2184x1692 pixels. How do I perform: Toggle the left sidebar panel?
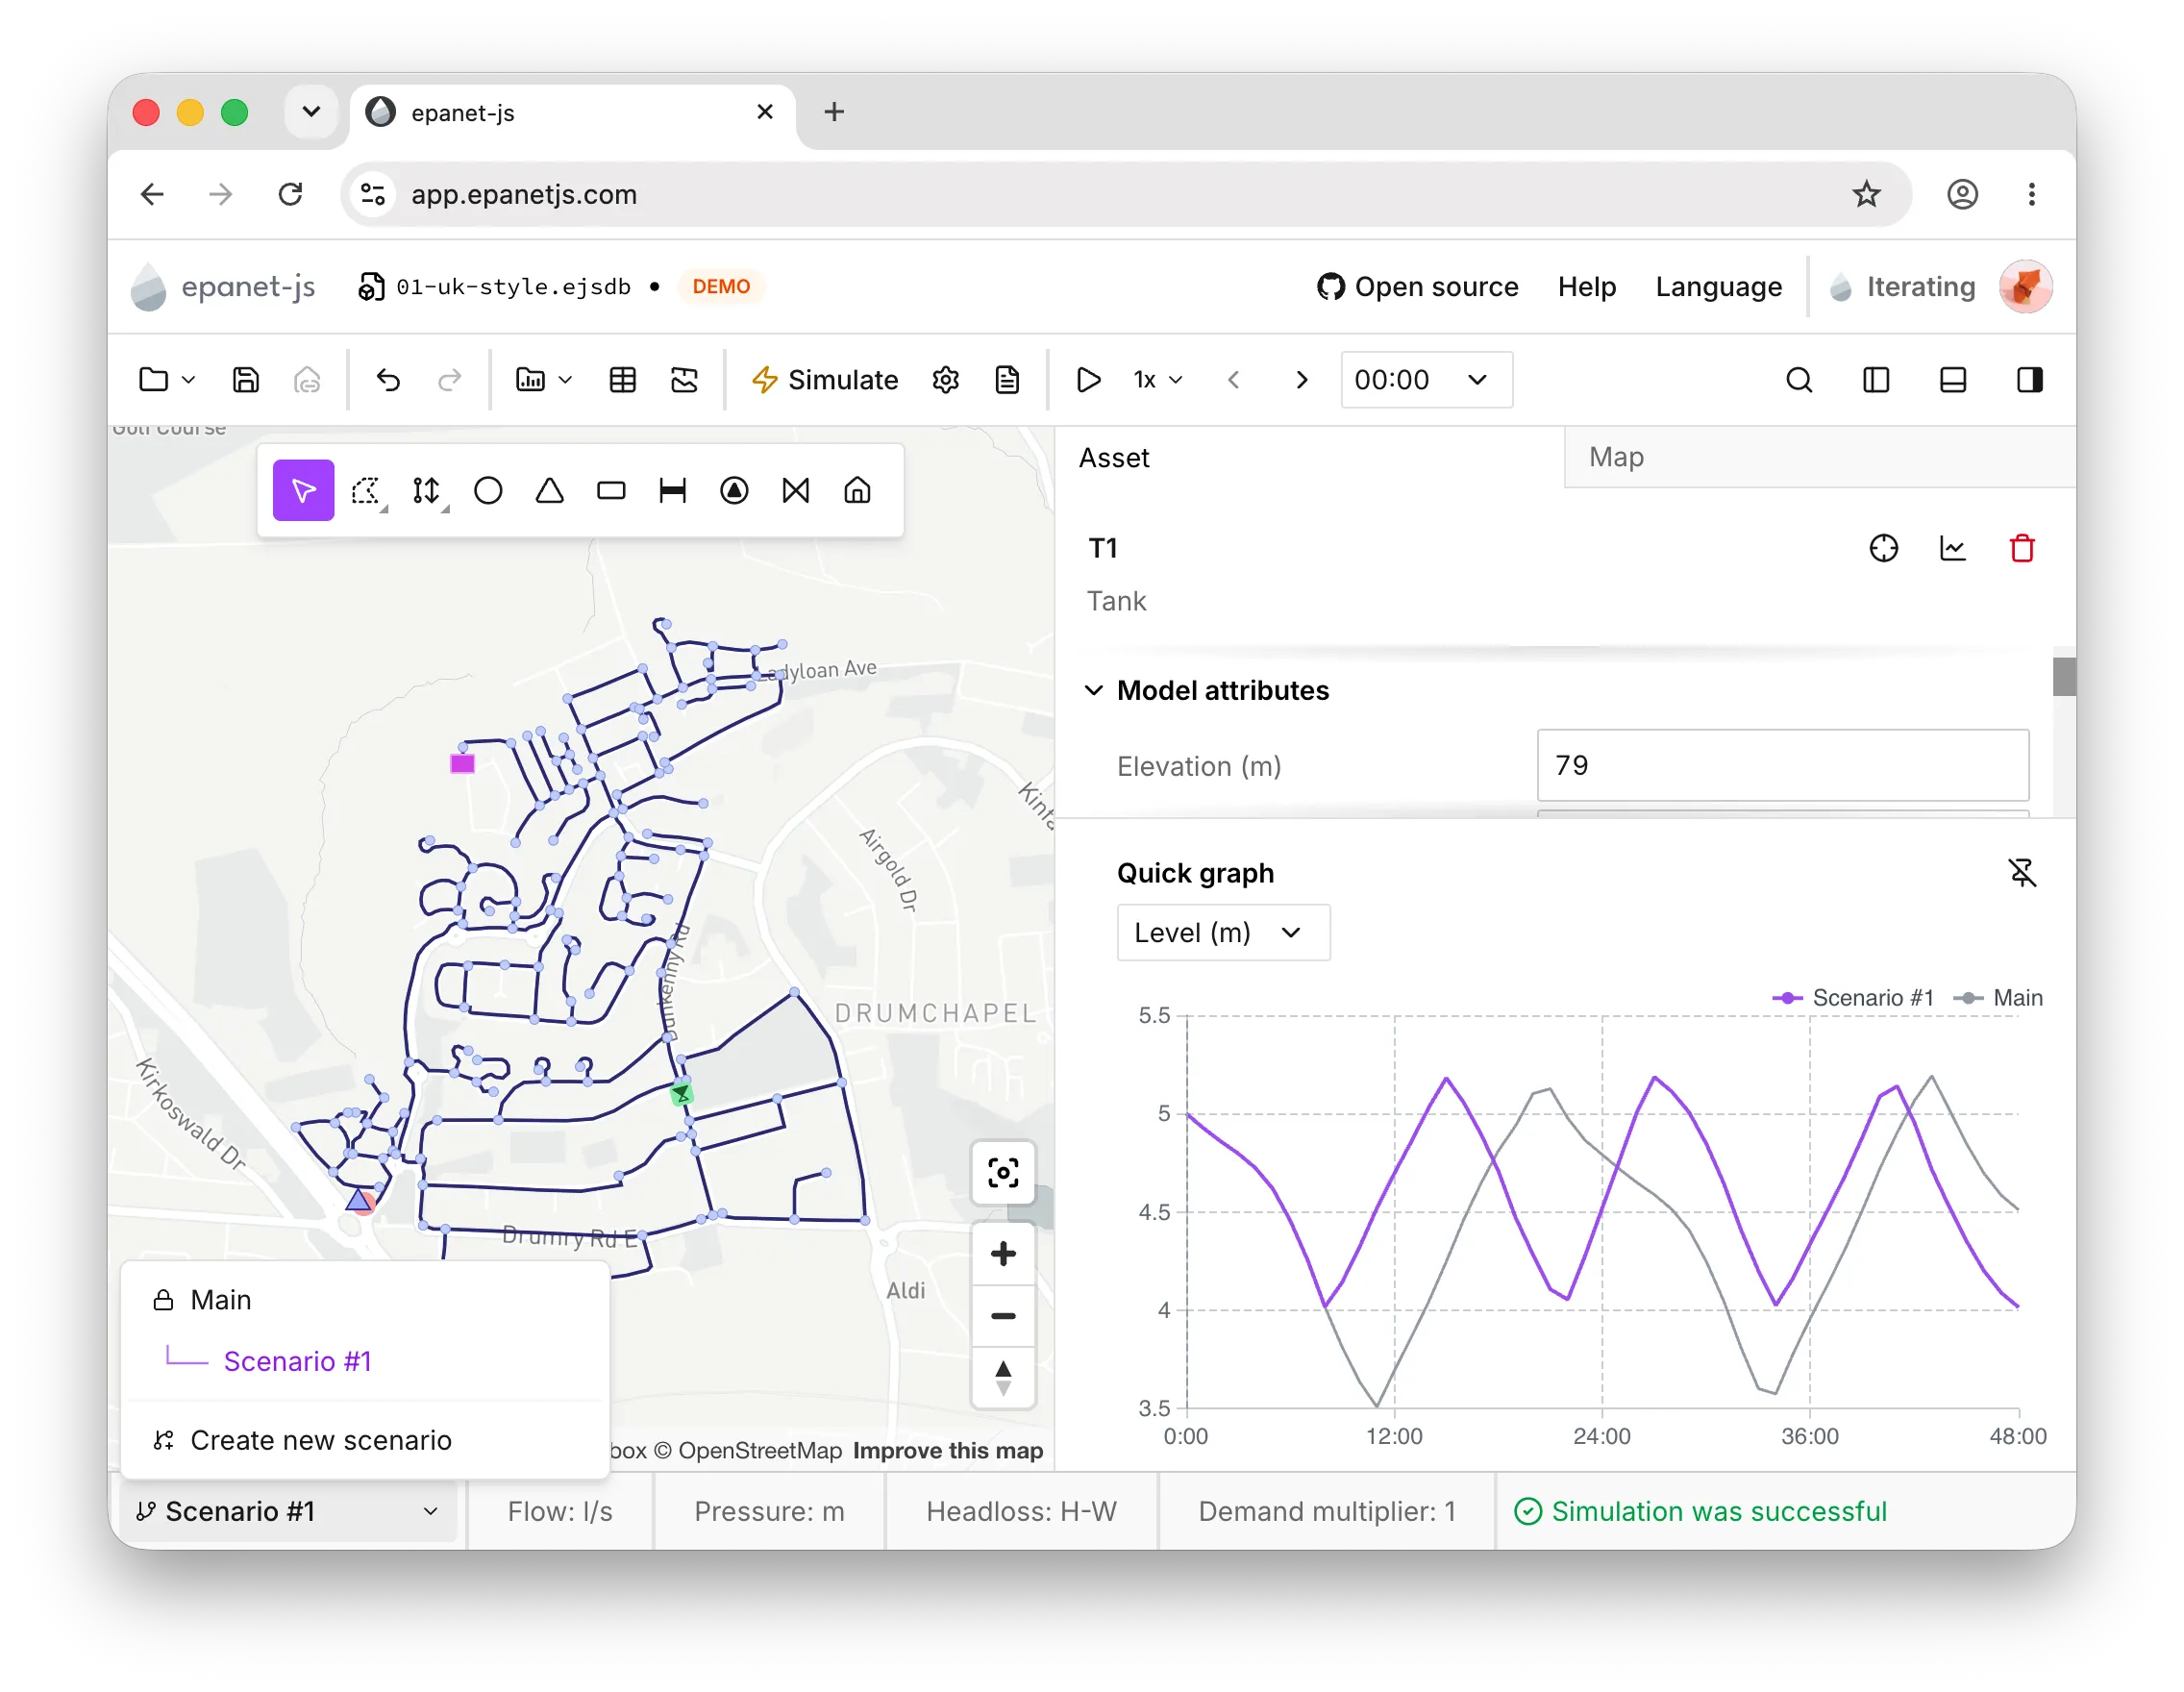click(1876, 380)
